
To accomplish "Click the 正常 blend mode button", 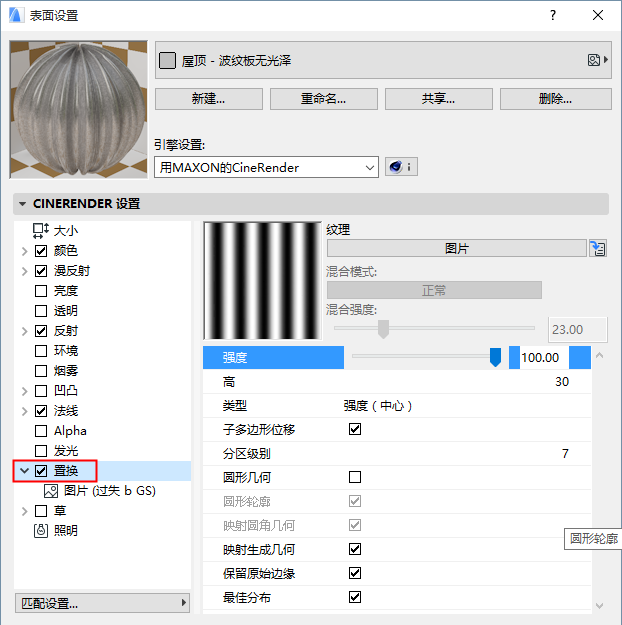I will [434, 290].
